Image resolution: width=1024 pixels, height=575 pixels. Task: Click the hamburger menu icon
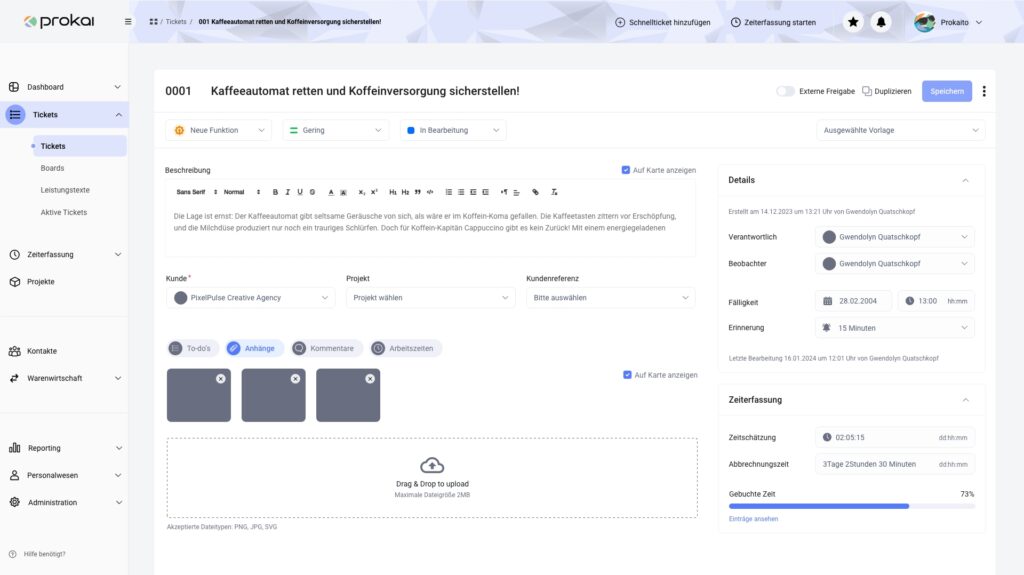(128, 22)
